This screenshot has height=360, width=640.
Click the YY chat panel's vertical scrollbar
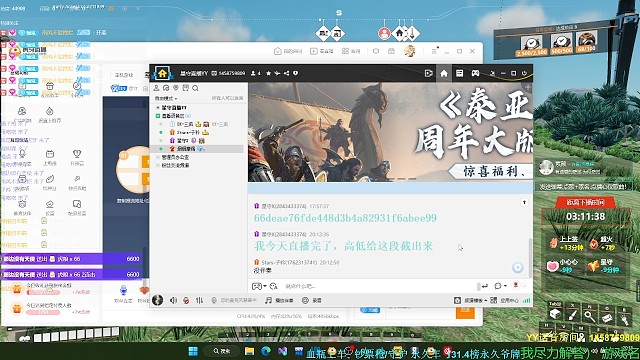click(x=530, y=257)
